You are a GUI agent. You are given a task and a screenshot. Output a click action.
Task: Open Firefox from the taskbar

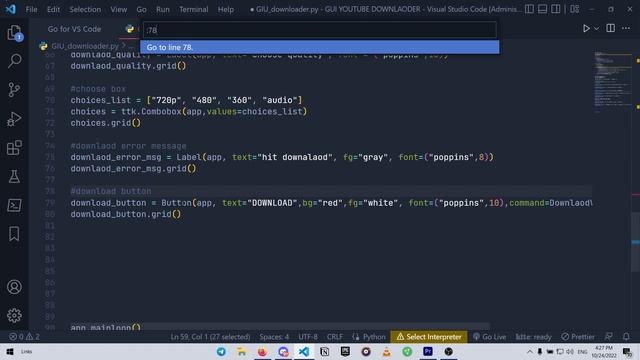pyautogui.click(x=262, y=351)
